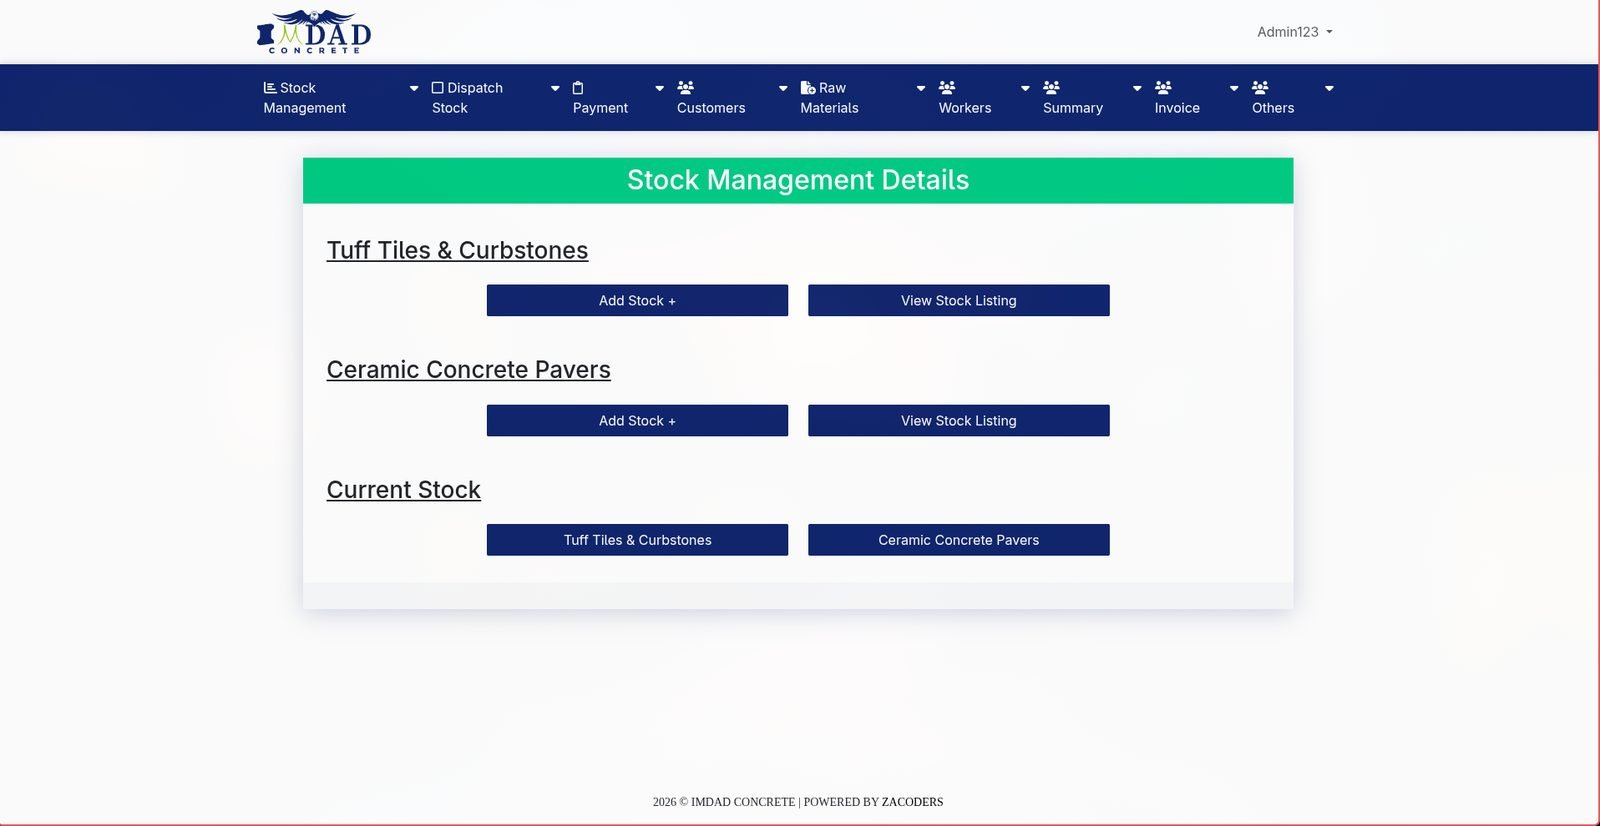Expand the Raw Materials dropdown arrow
This screenshot has width=1600, height=826.
921,89
